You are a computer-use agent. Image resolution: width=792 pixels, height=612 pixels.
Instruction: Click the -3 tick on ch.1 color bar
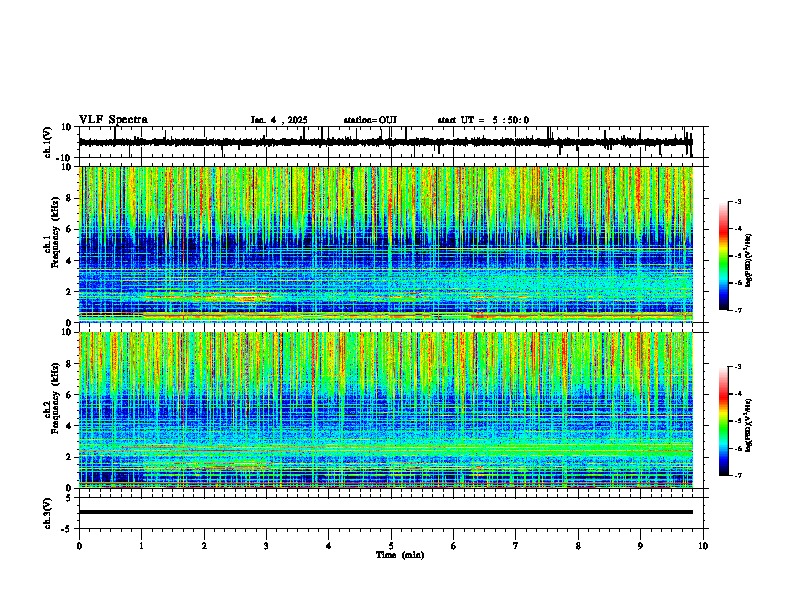[x=737, y=202]
